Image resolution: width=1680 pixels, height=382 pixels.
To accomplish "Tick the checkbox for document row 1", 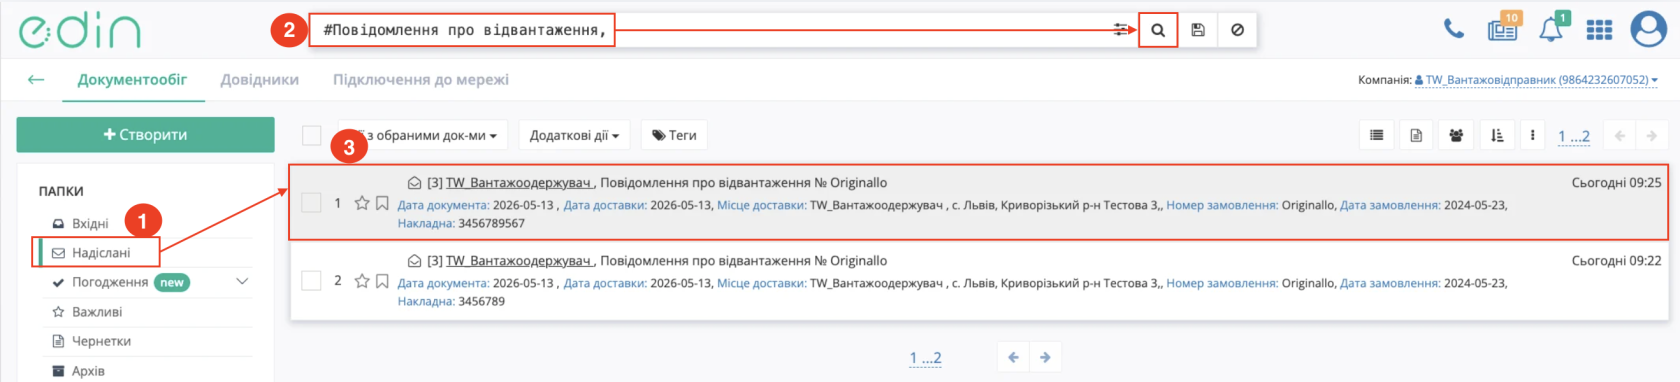I will pos(311,203).
